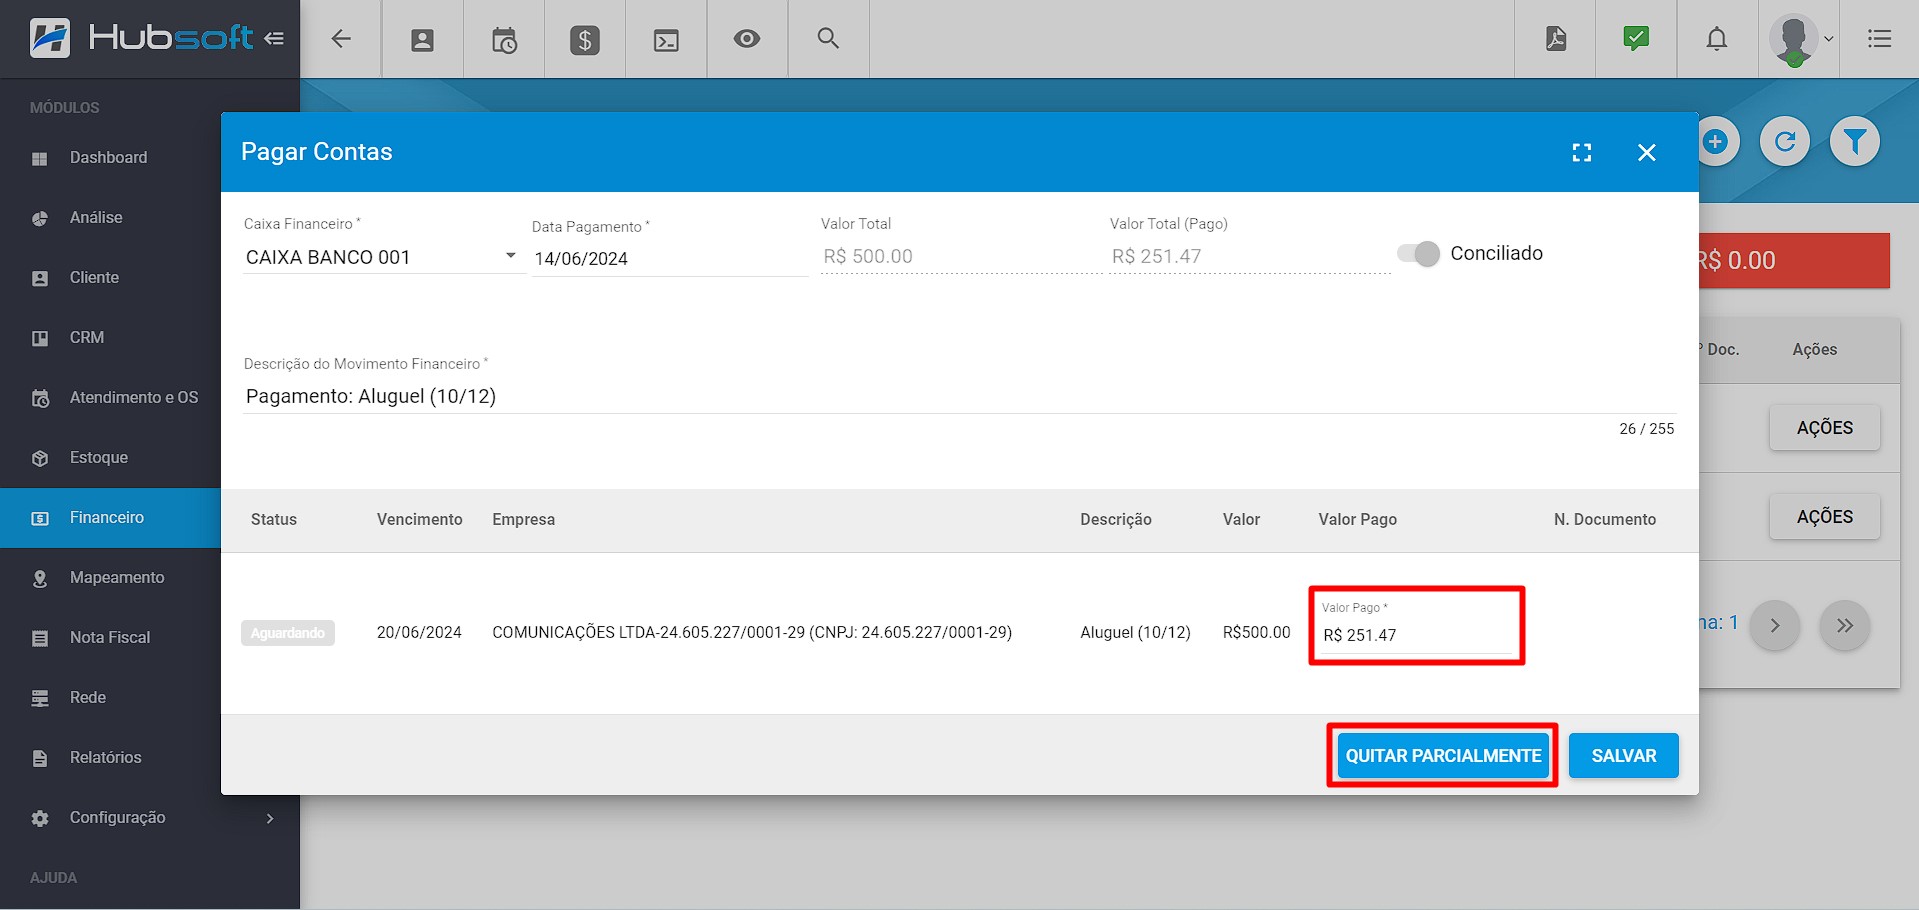Open the calendar clock toolbar icon

coord(504,40)
